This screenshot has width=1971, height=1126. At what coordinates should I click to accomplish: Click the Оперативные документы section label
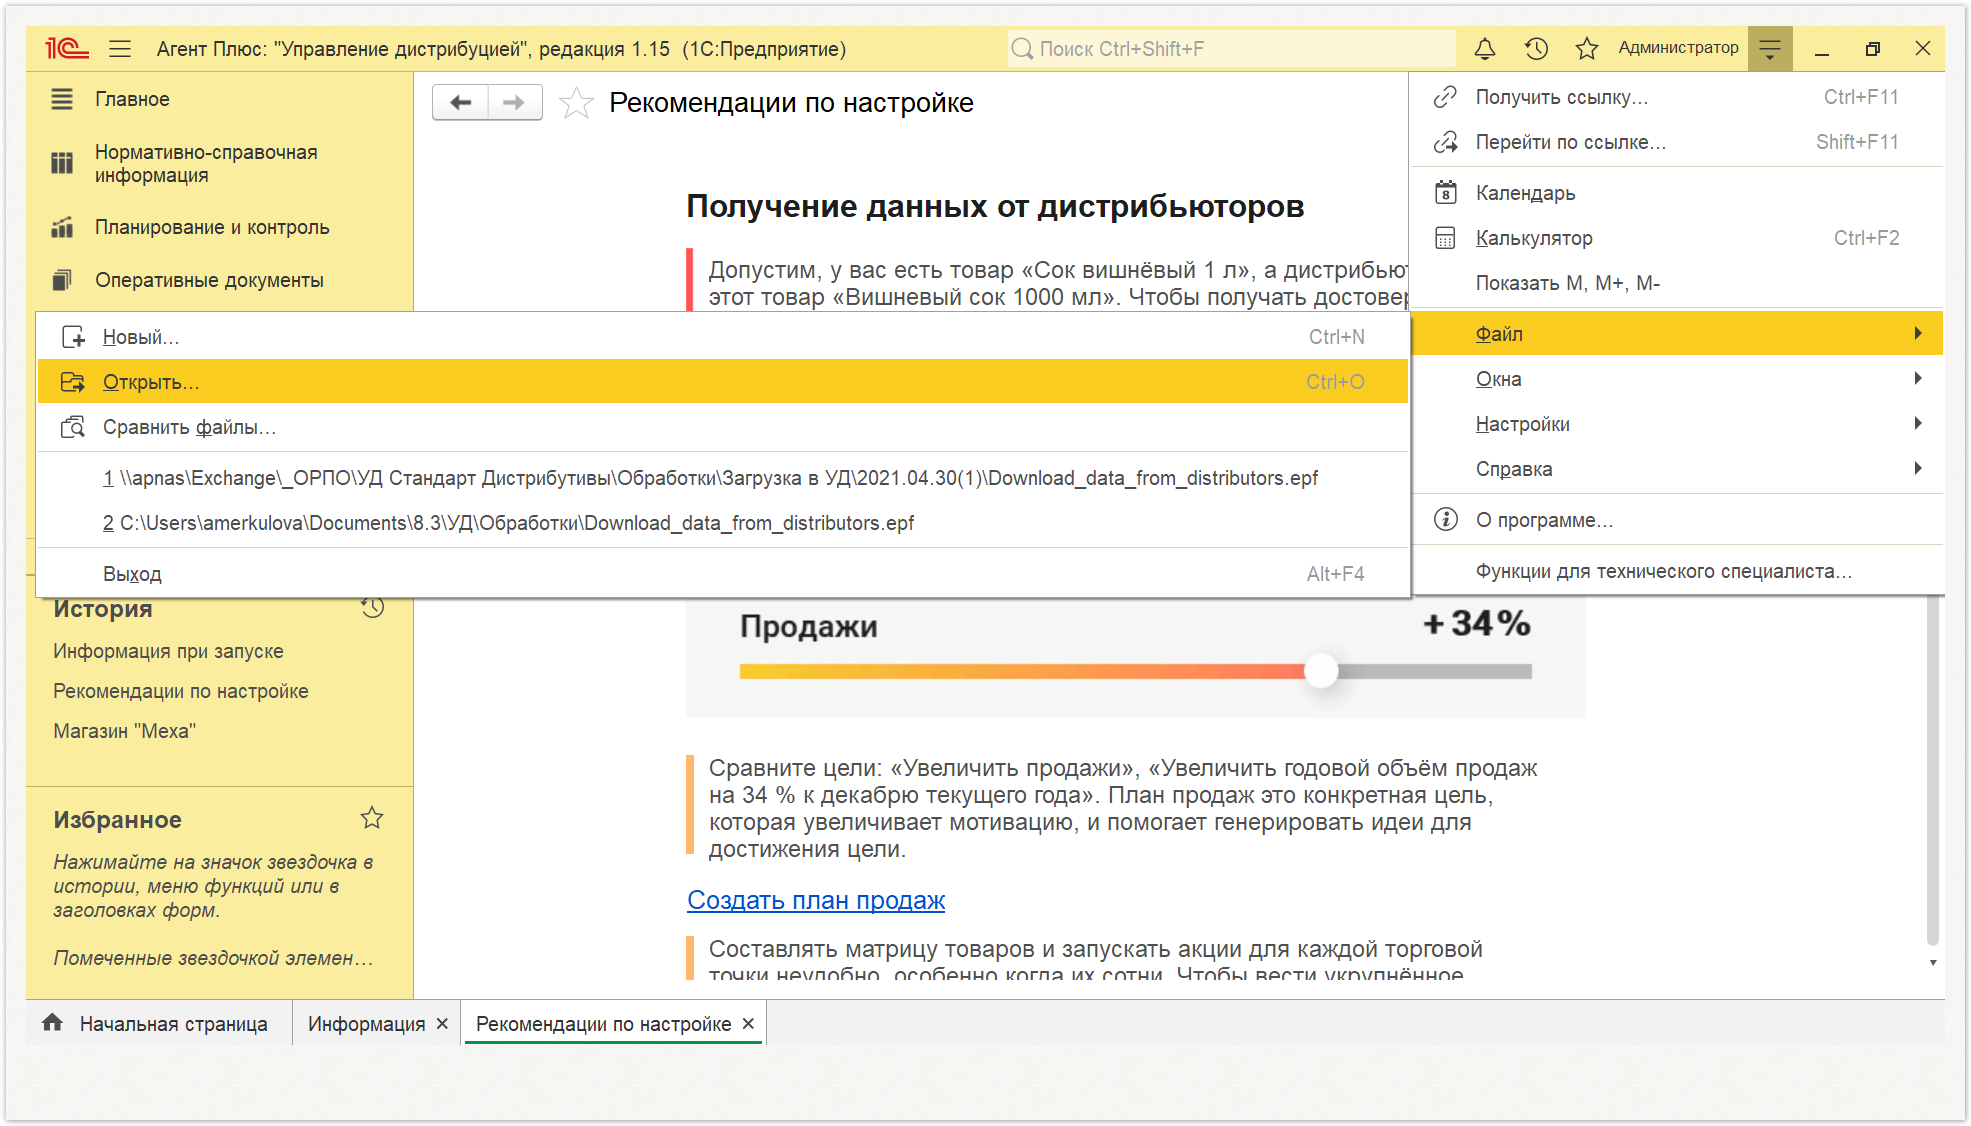209,280
